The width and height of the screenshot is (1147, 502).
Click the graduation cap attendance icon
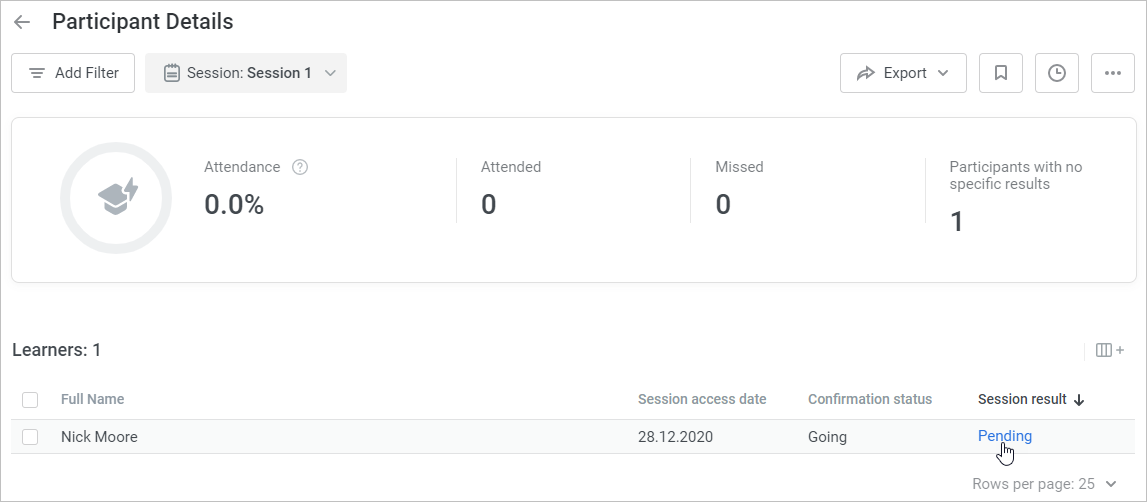pyautogui.click(x=117, y=198)
